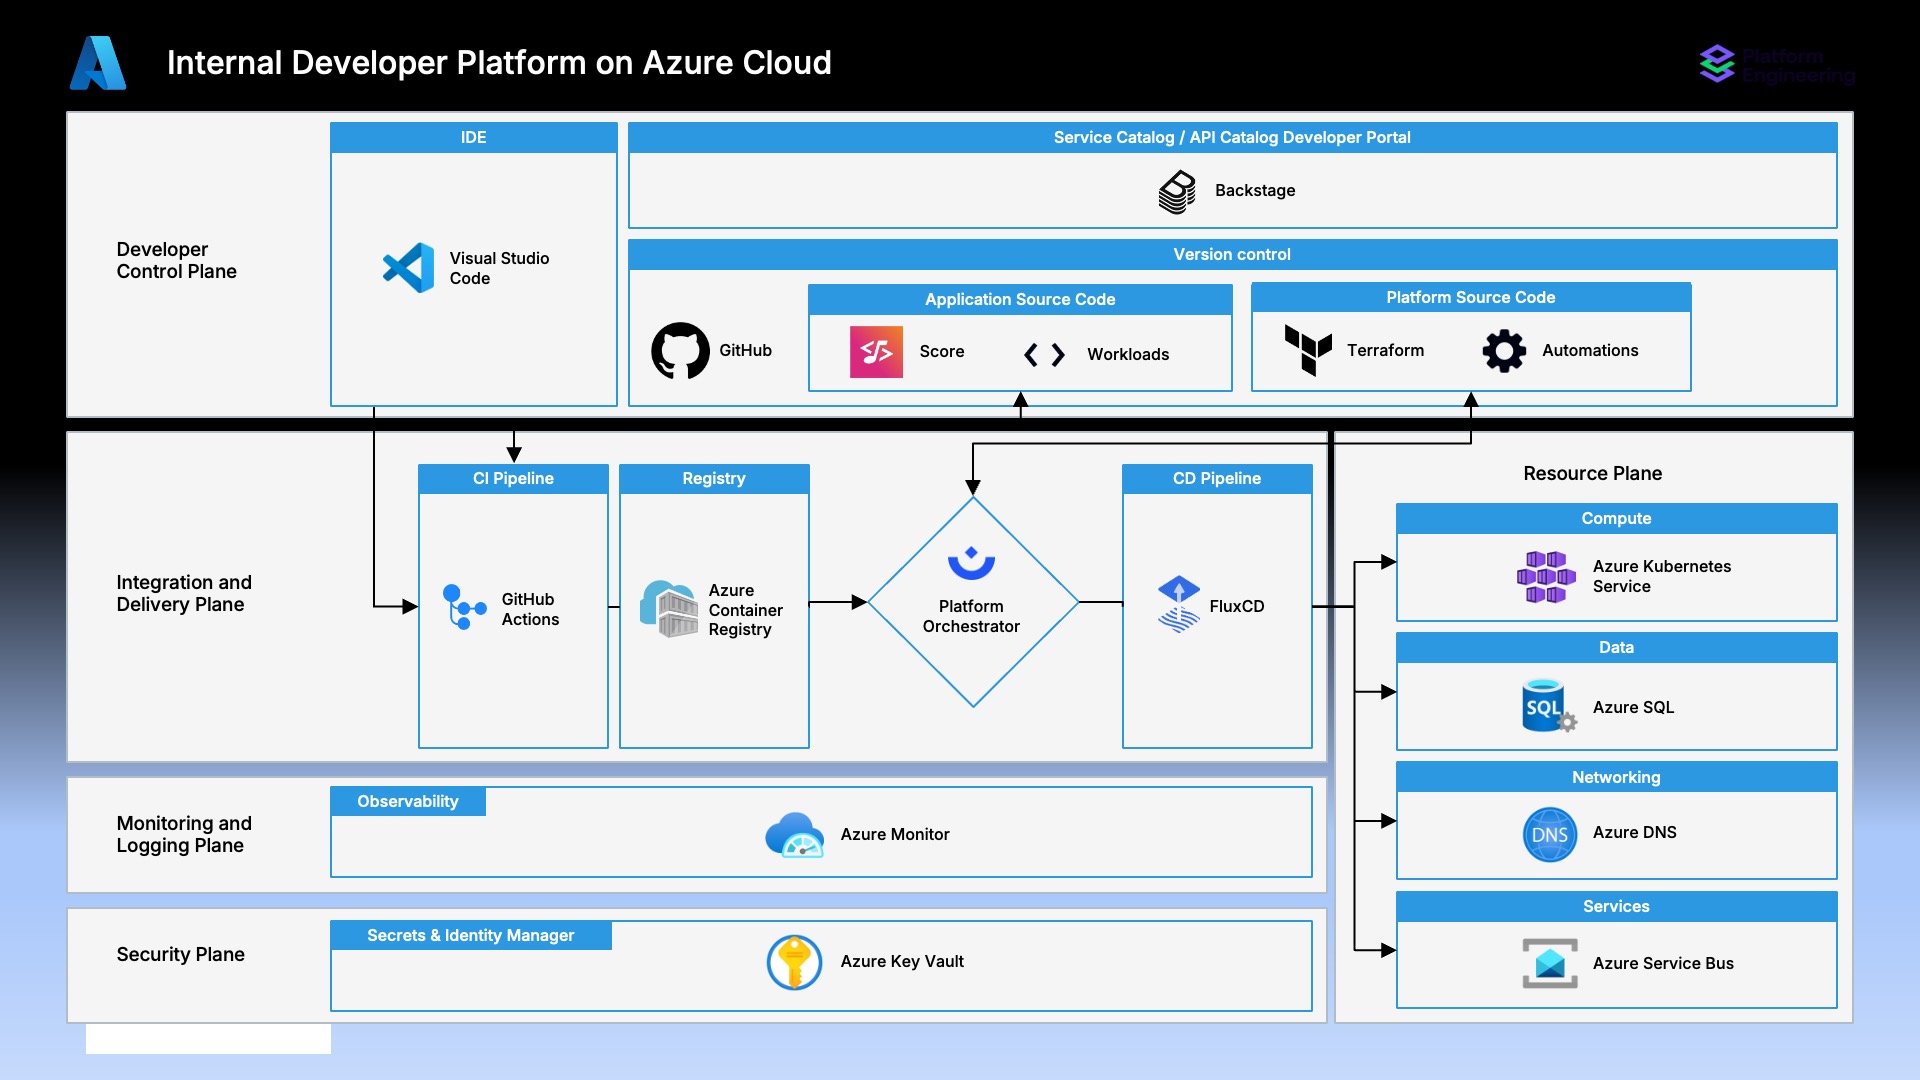Select the Networking header
Screen dimensions: 1920x1080
pyautogui.click(x=1616, y=777)
